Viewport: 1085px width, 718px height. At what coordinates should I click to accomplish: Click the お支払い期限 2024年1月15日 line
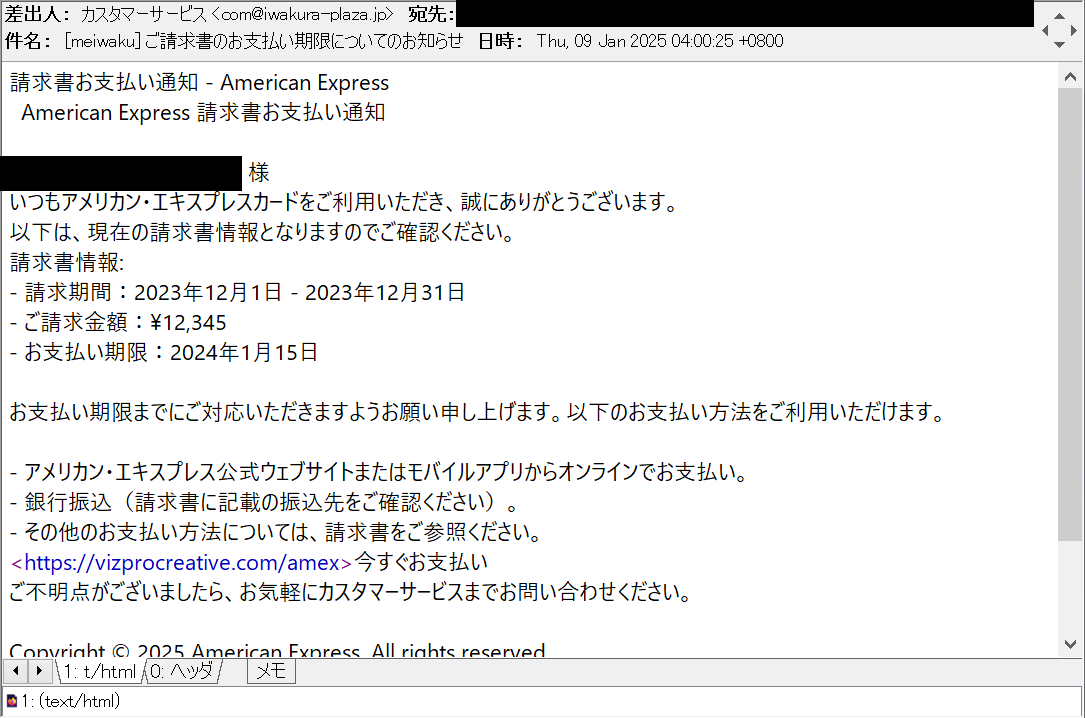click(x=164, y=352)
